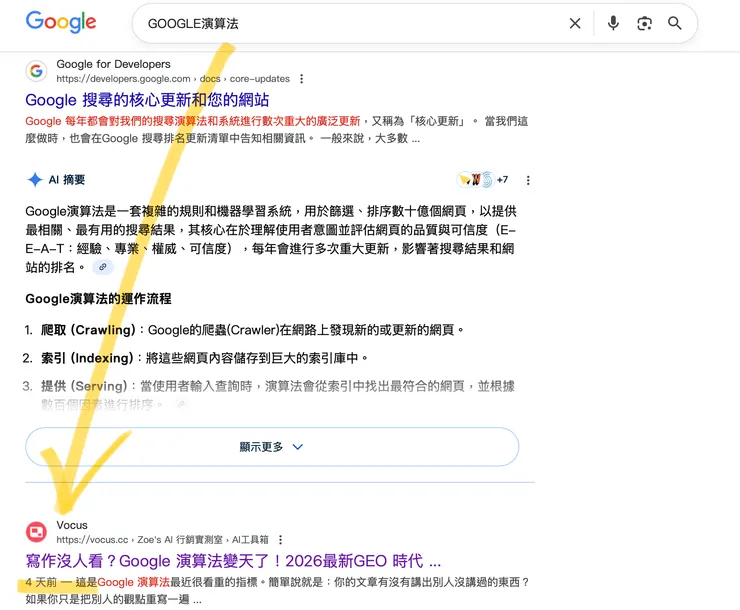
Task: Click the vocus.cc breadcrumb URL
Action: [162, 540]
